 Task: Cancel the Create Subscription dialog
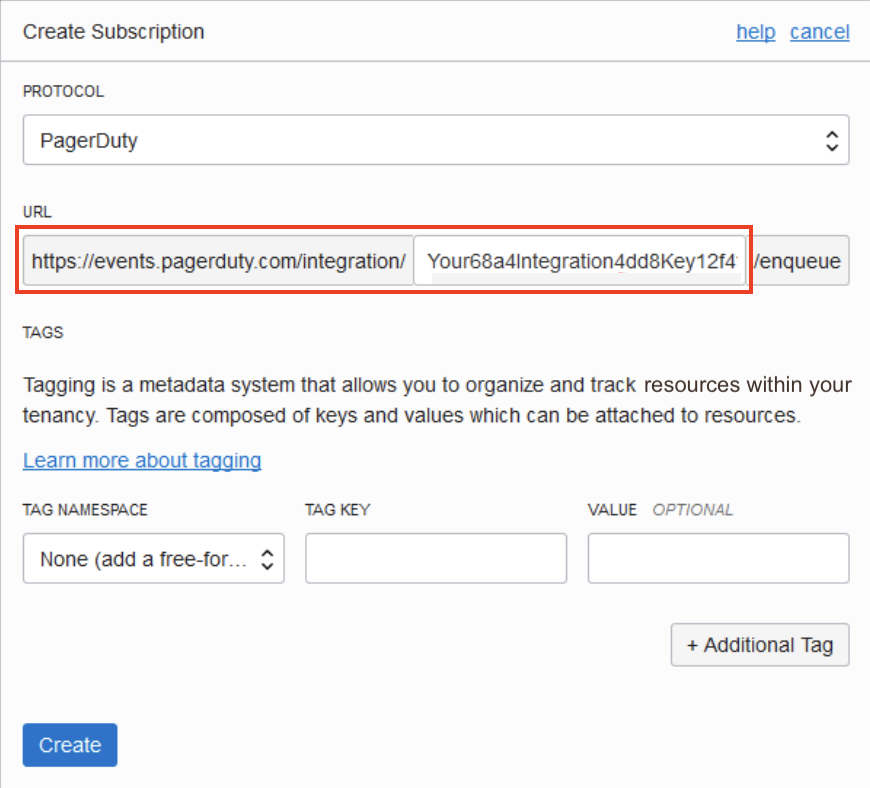(x=819, y=32)
